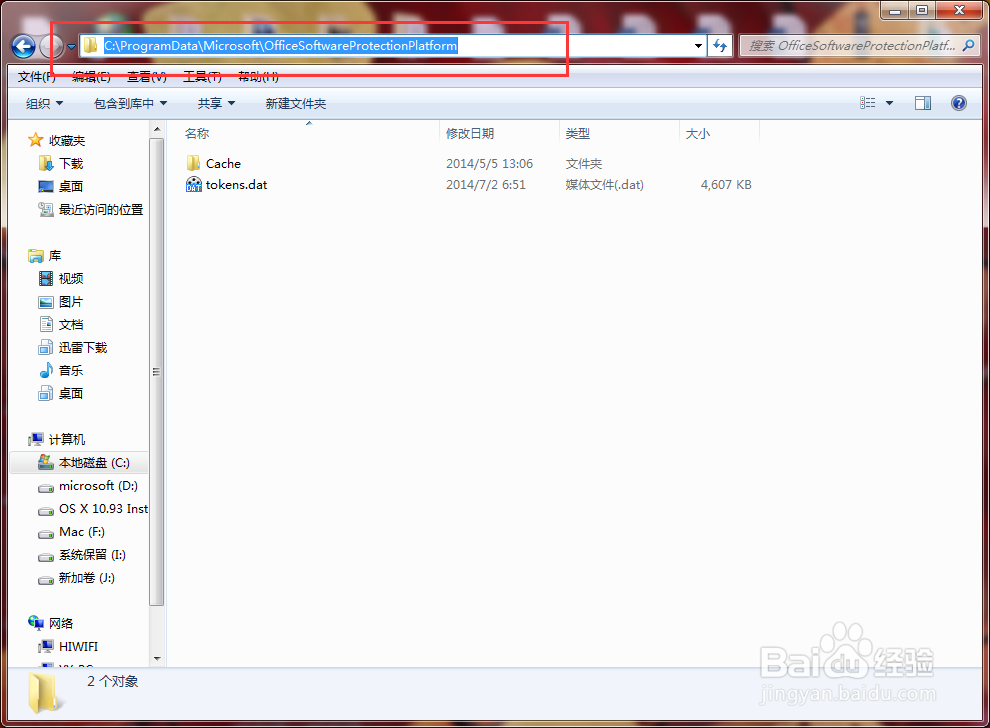This screenshot has height=728, width=990.
Task: Select the Cache folder icon
Action: click(193, 163)
